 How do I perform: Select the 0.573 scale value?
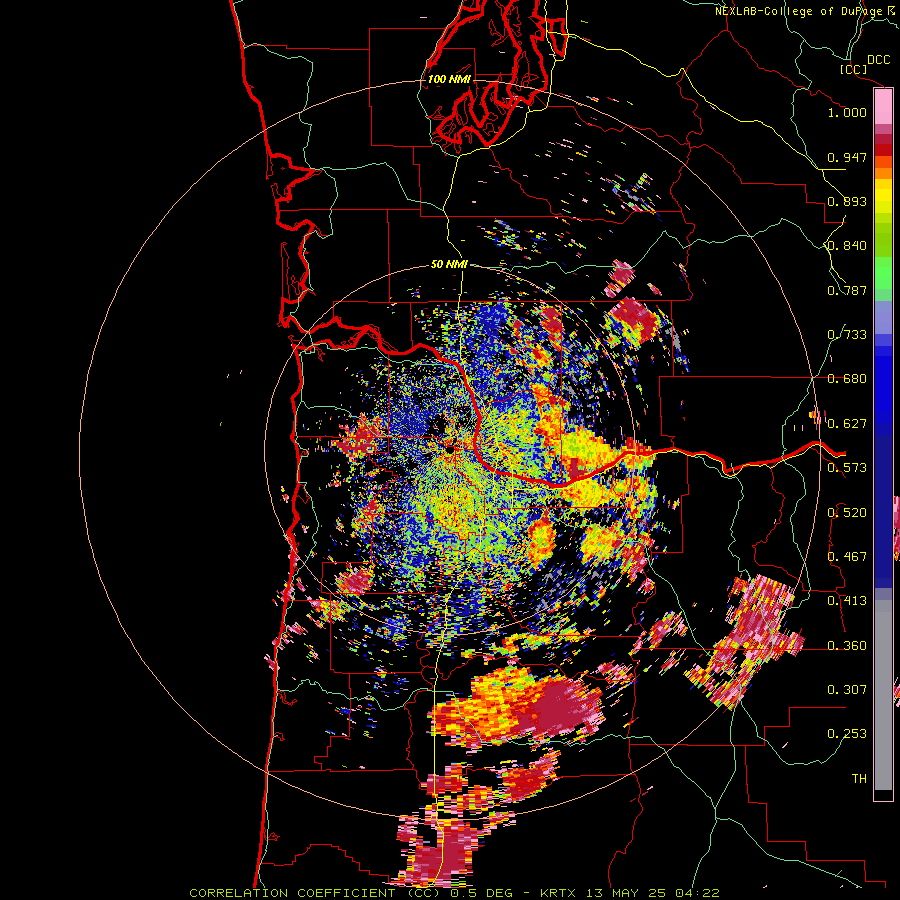coord(847,468)
